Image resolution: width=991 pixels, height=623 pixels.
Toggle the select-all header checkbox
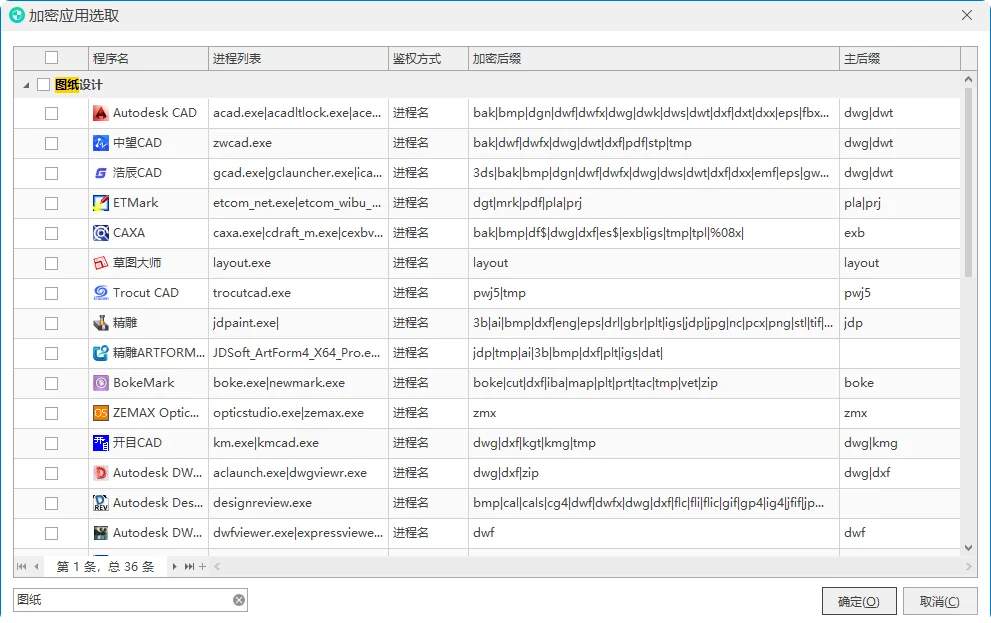52,57
